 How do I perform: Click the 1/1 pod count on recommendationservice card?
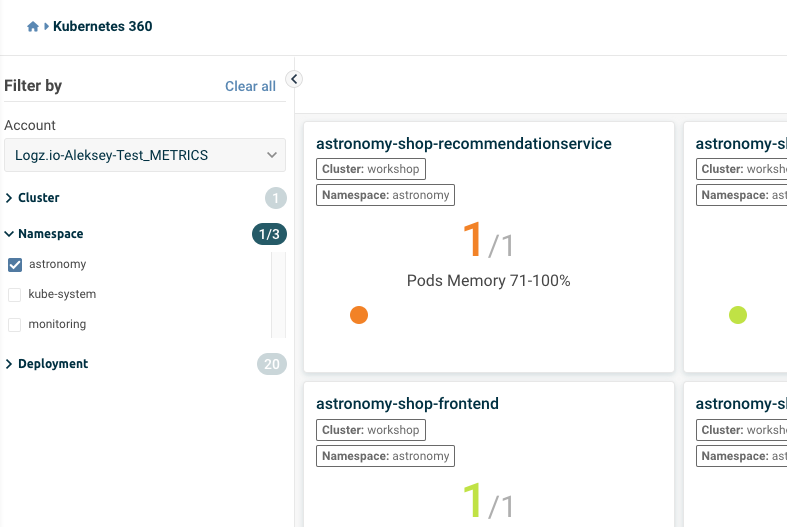tap(488, 241)
